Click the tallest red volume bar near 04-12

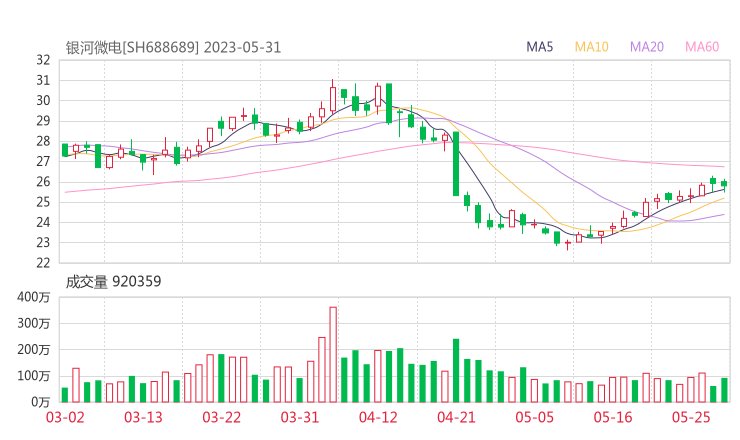pos(333,355)
